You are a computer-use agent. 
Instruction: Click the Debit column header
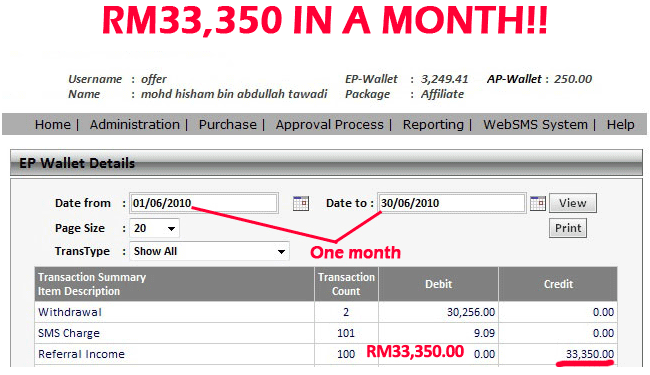438,284
